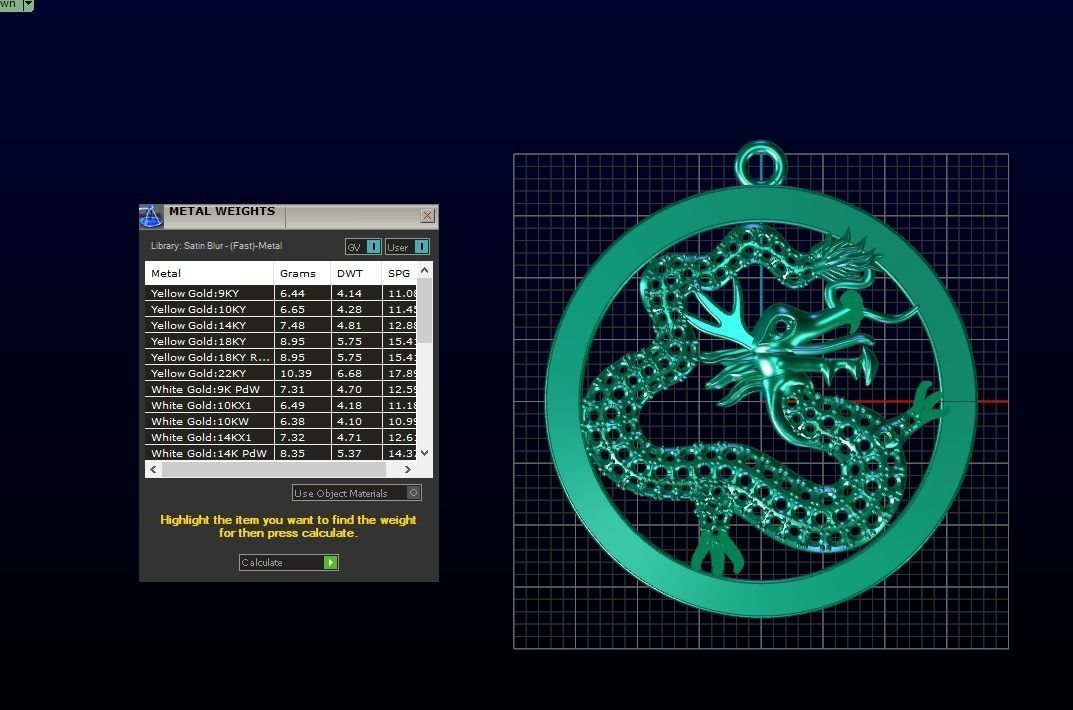
Task: Sort by the Grams column header
Action: [302, 273]
